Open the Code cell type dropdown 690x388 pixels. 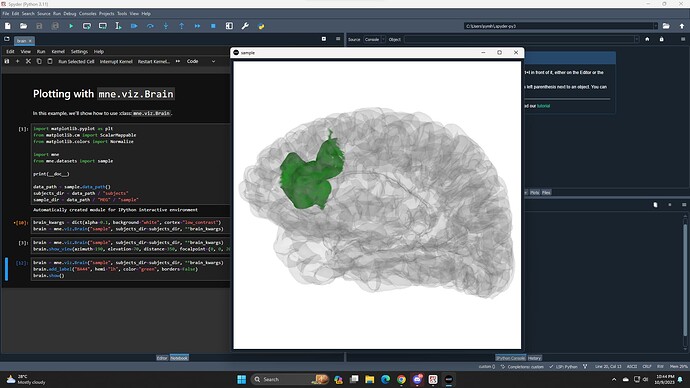(x=201, y=62)
